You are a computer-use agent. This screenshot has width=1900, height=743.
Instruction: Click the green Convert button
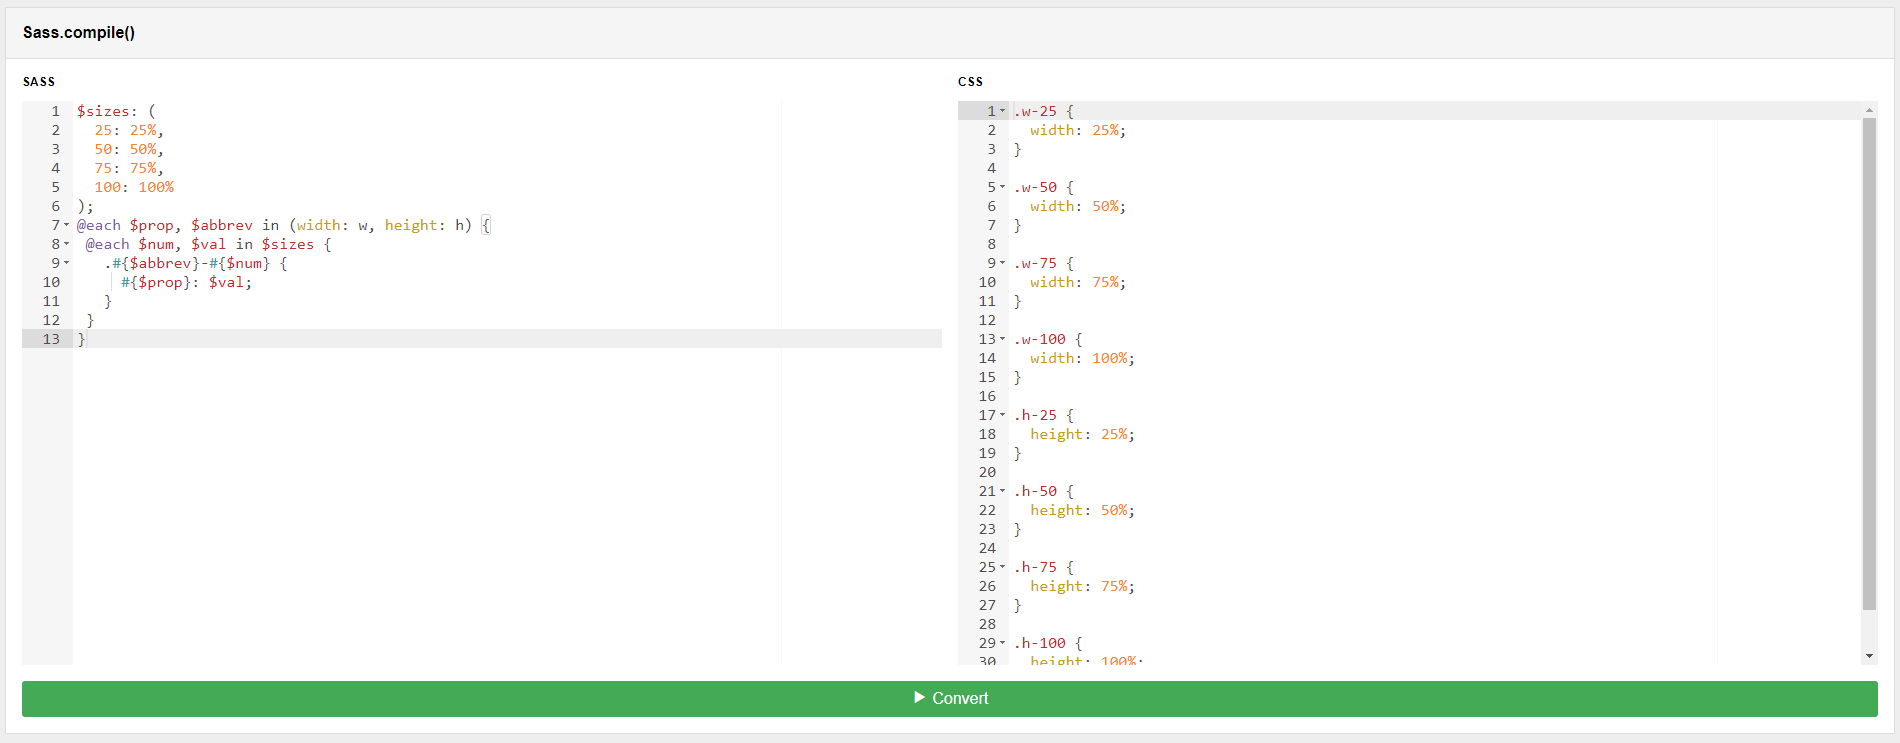949,698
